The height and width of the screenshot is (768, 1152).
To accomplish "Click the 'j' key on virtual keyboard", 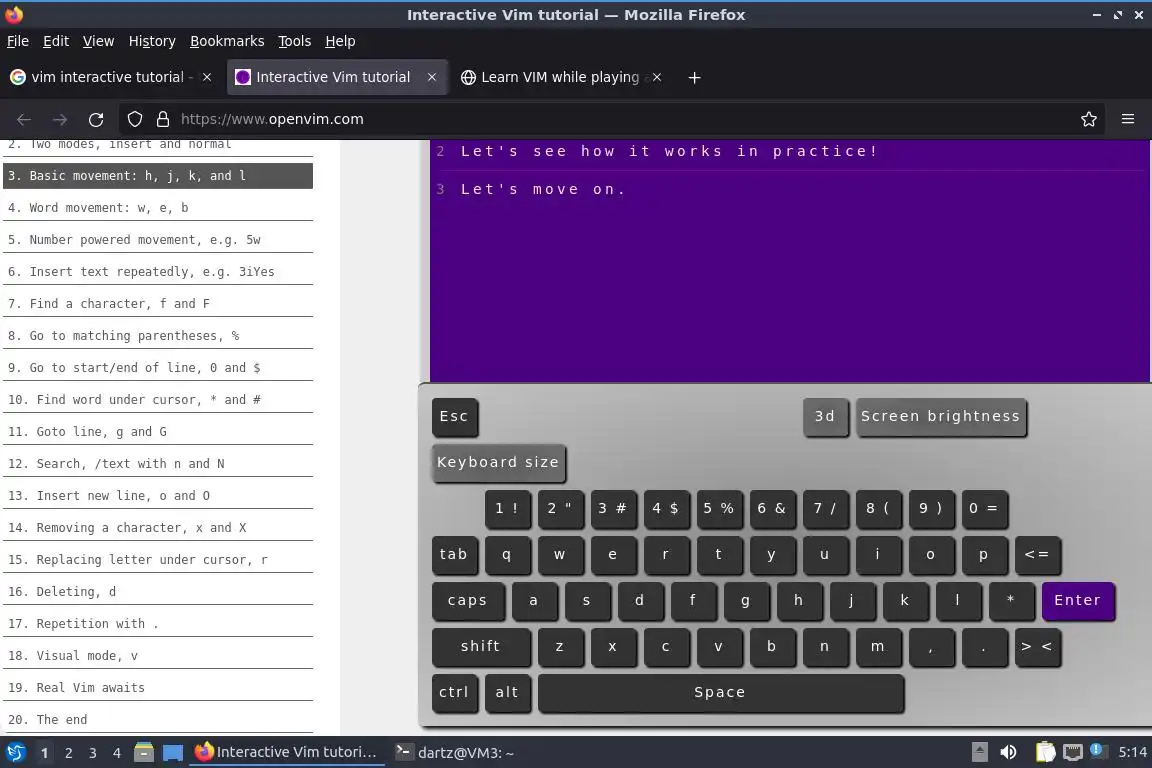I will tap(852, 600).
